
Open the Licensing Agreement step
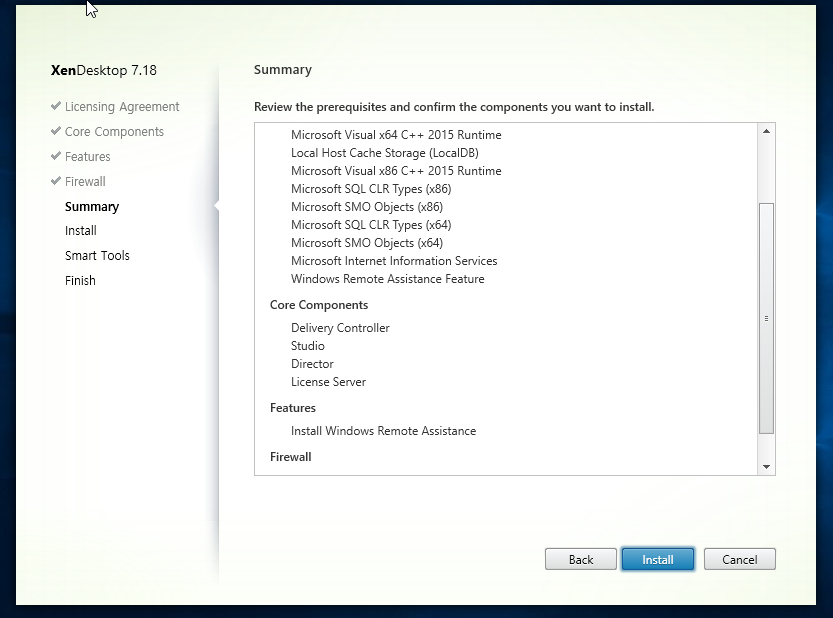click(122, 107)
